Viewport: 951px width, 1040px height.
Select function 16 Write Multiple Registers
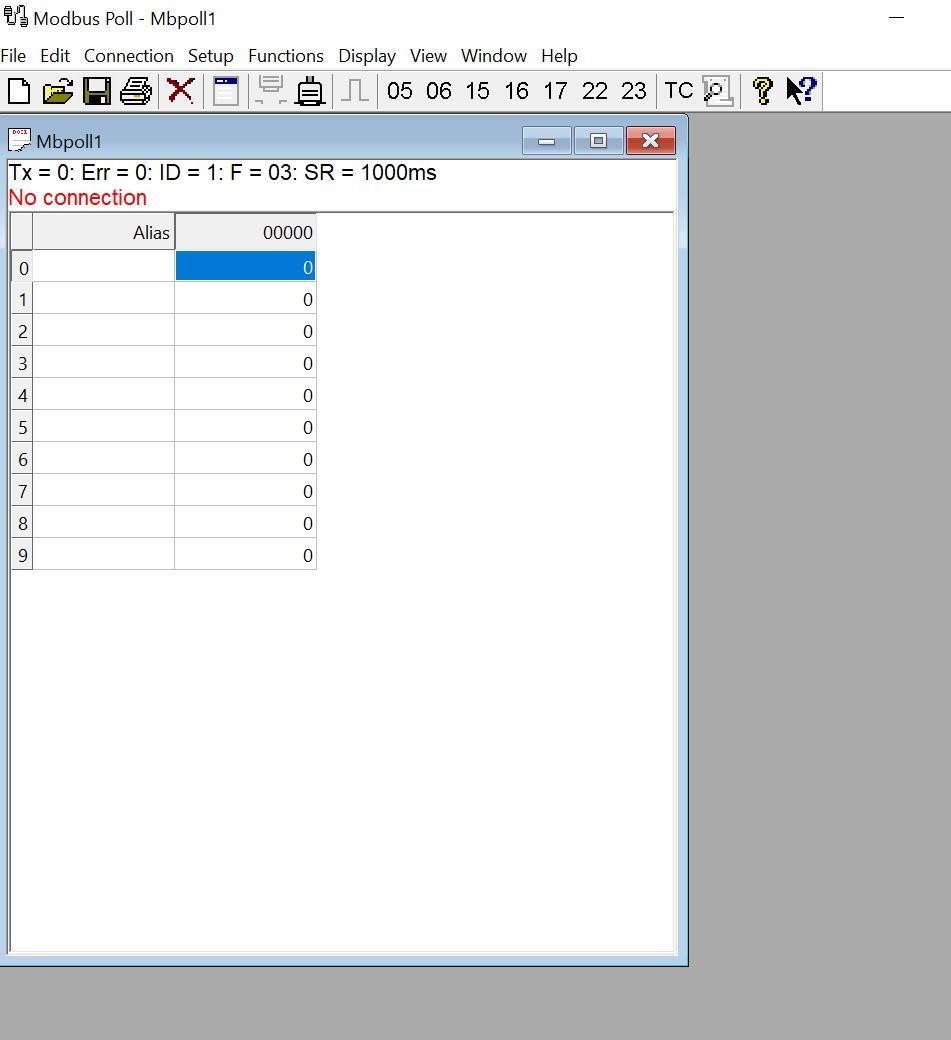coord(516,90)
